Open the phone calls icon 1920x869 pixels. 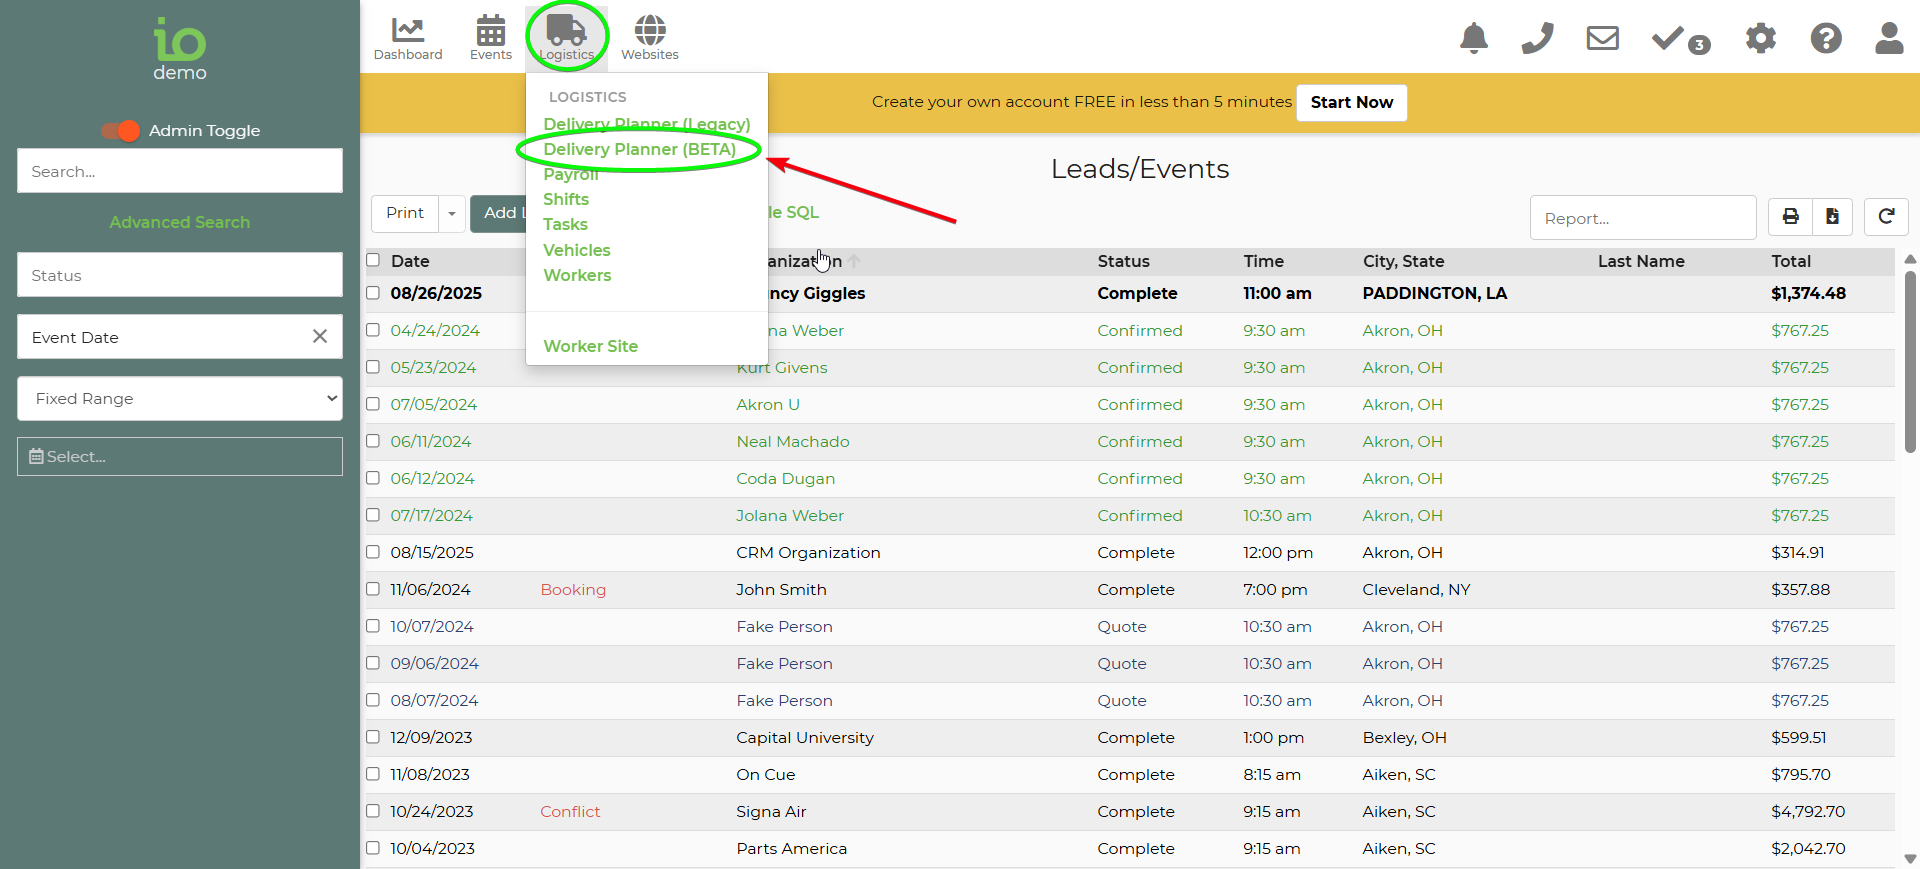[x=1537, y=39]
